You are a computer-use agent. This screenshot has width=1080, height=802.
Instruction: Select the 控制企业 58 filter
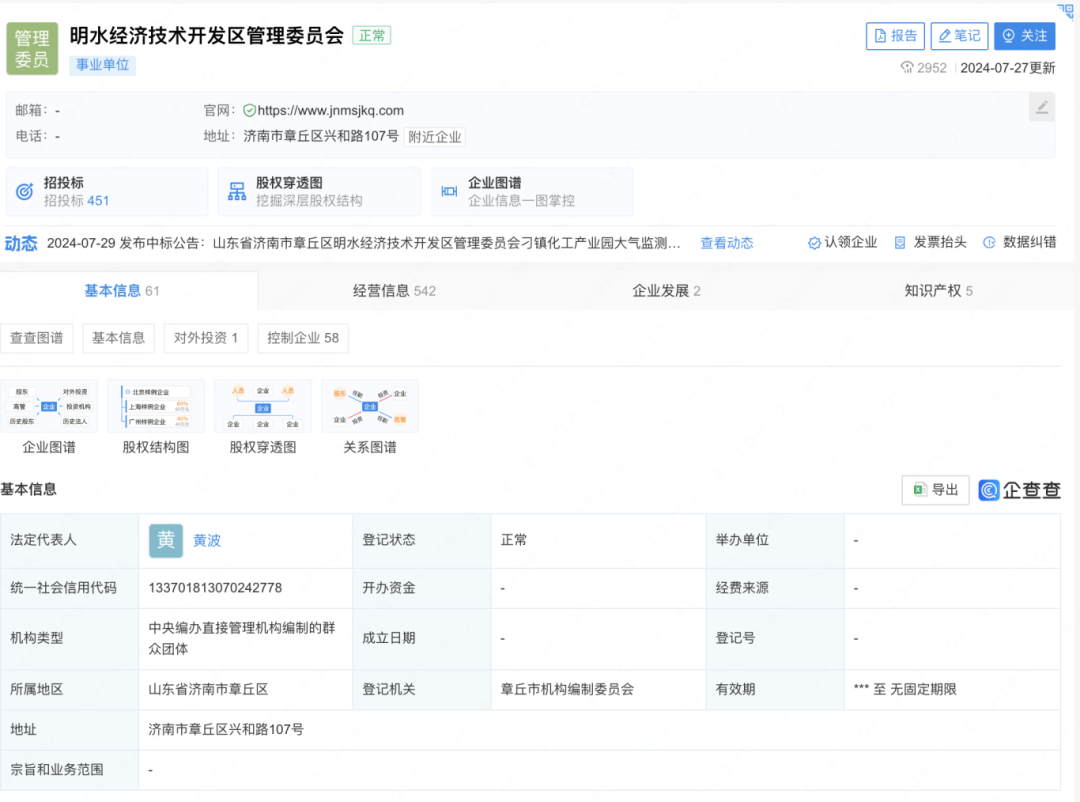click(x=302, y=338)
